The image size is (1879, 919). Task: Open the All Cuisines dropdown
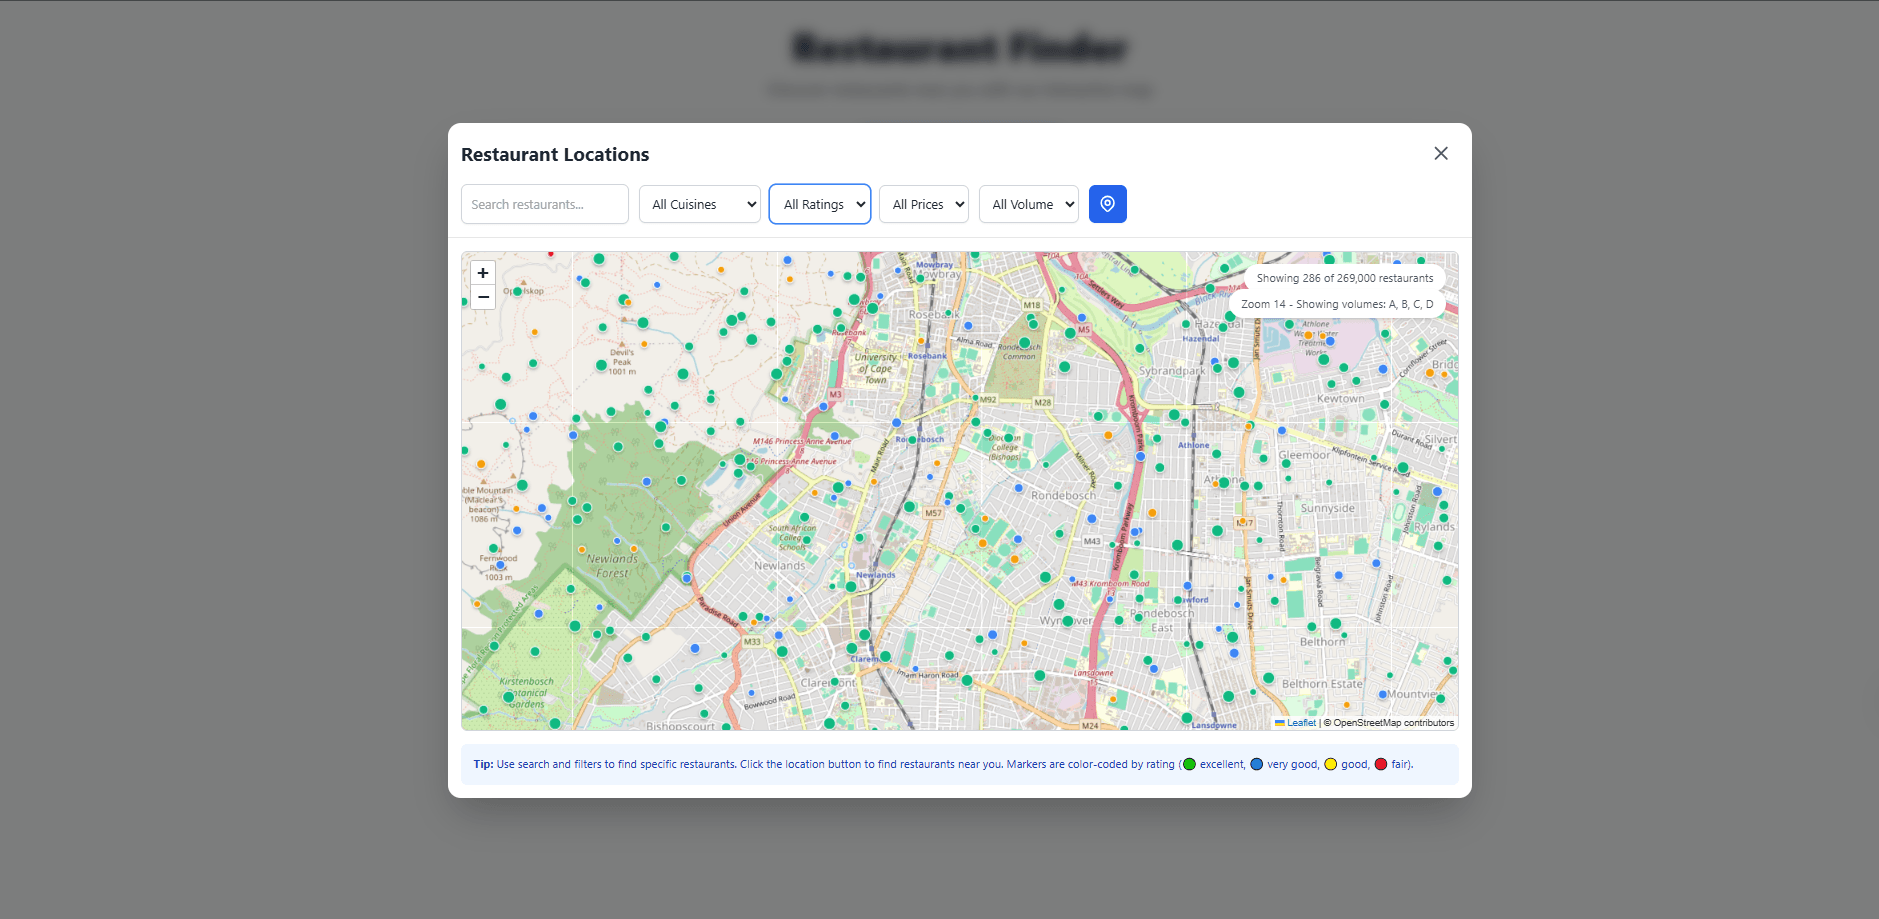click(699, 204)
